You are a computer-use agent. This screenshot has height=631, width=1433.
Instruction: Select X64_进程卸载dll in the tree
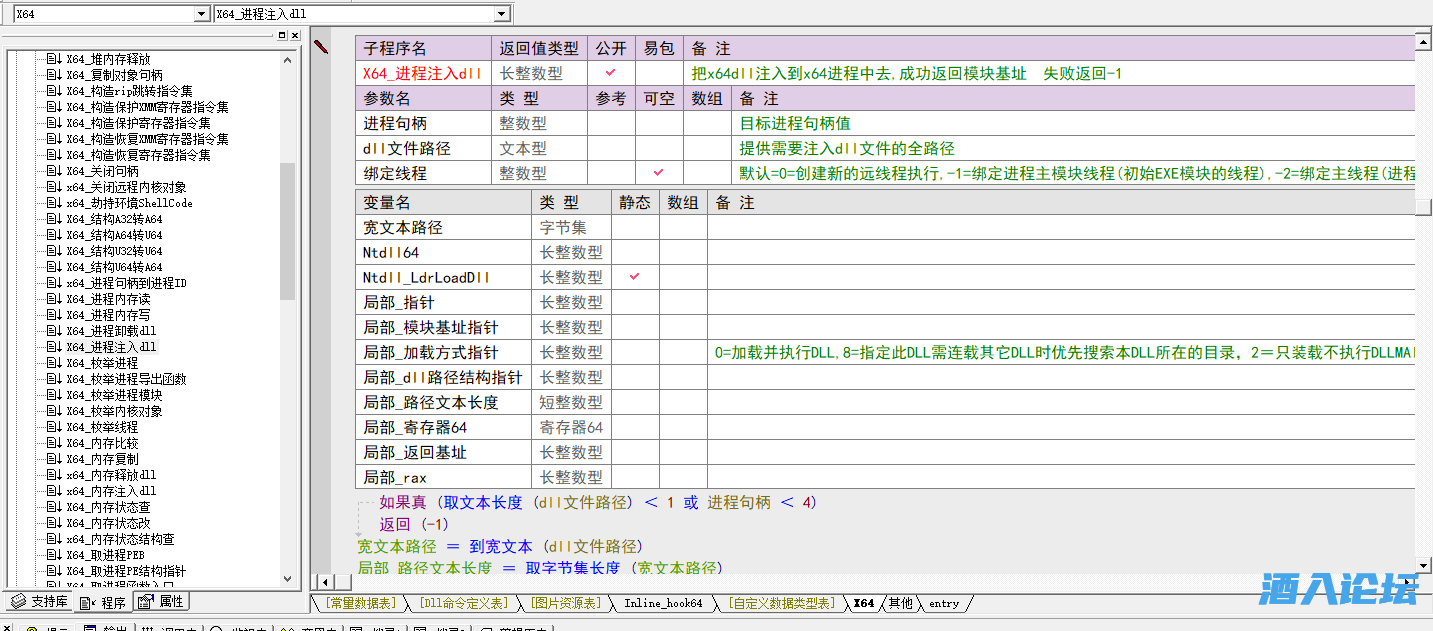click(111, 331)
